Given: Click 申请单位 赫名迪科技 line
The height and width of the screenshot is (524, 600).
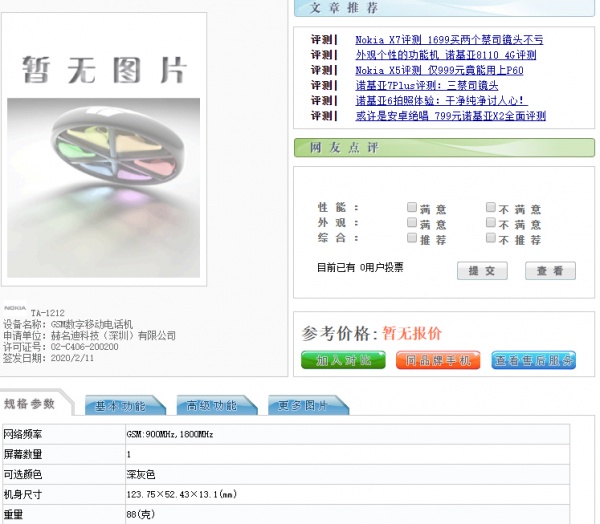Looking at the screenshot, I should pyautogui.click(x=90, y=336).
